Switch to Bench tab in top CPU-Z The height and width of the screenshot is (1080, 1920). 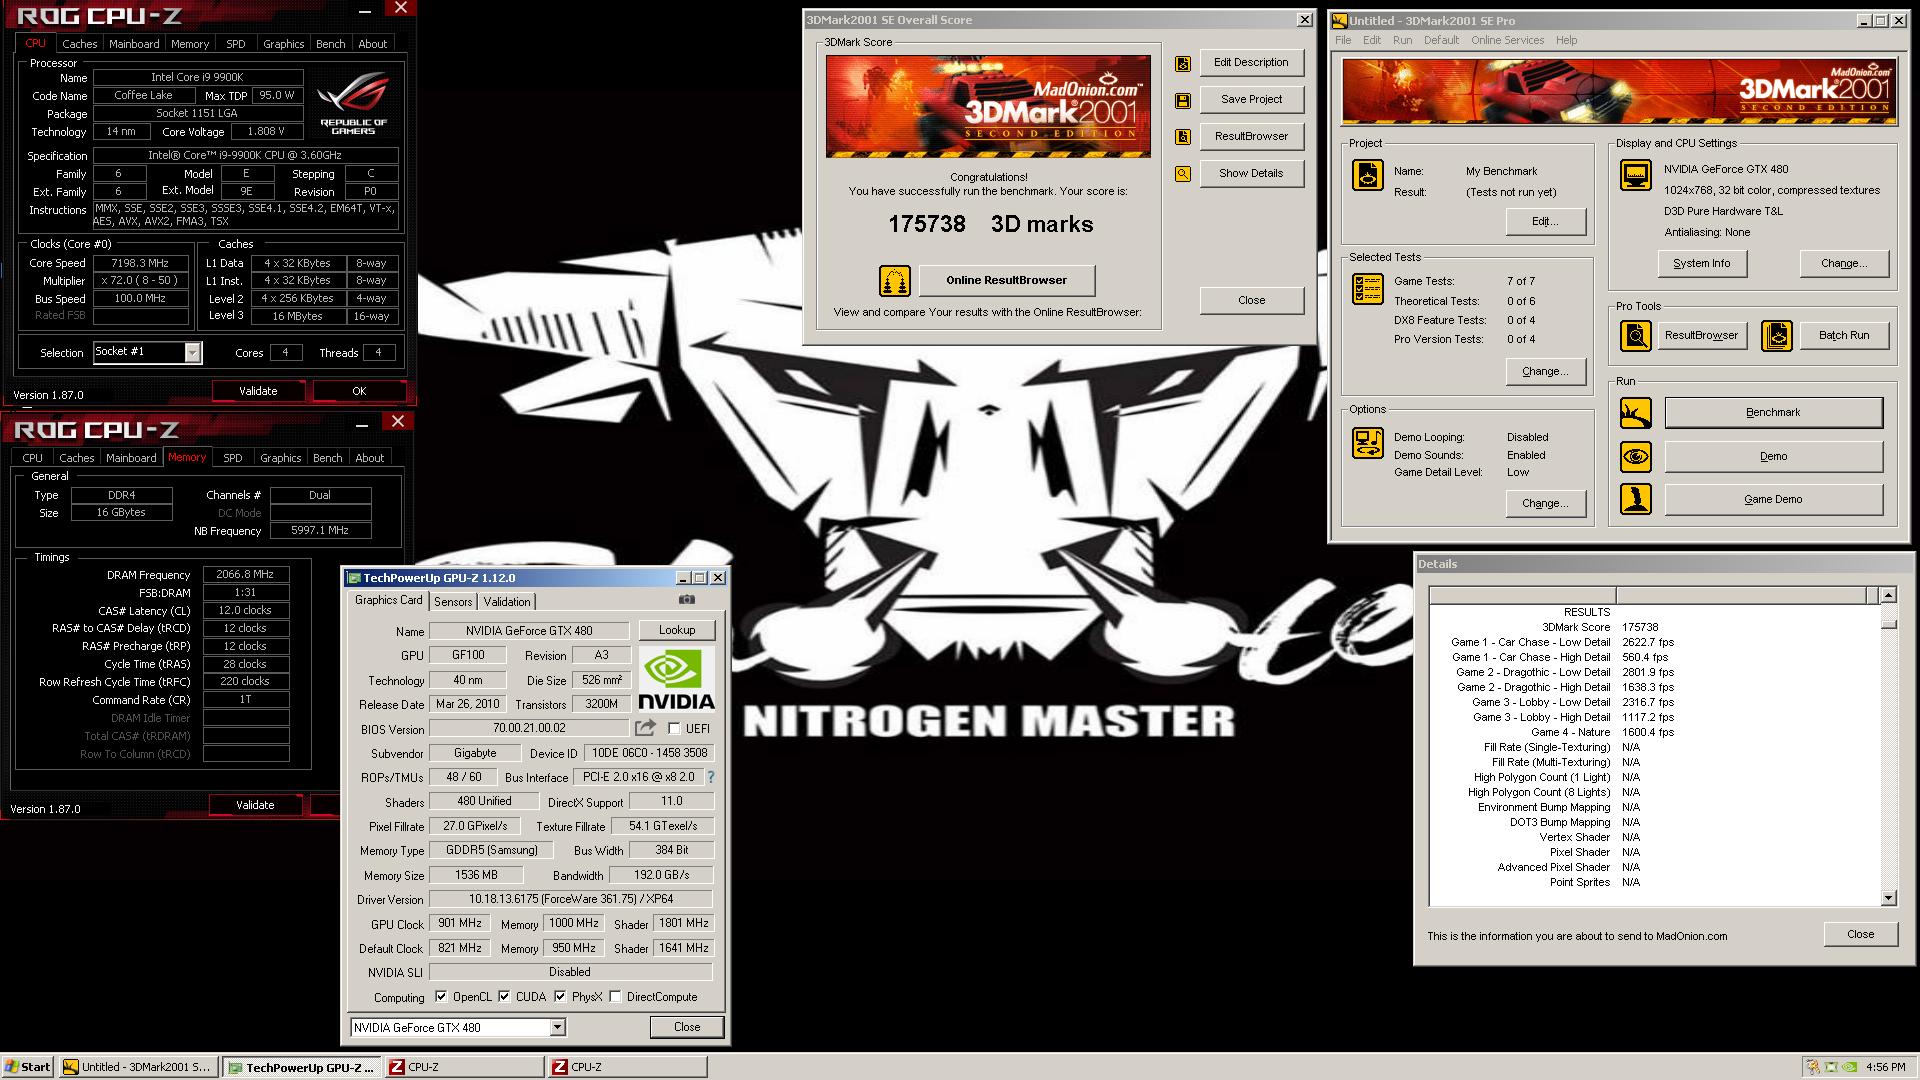click(330, 44)
